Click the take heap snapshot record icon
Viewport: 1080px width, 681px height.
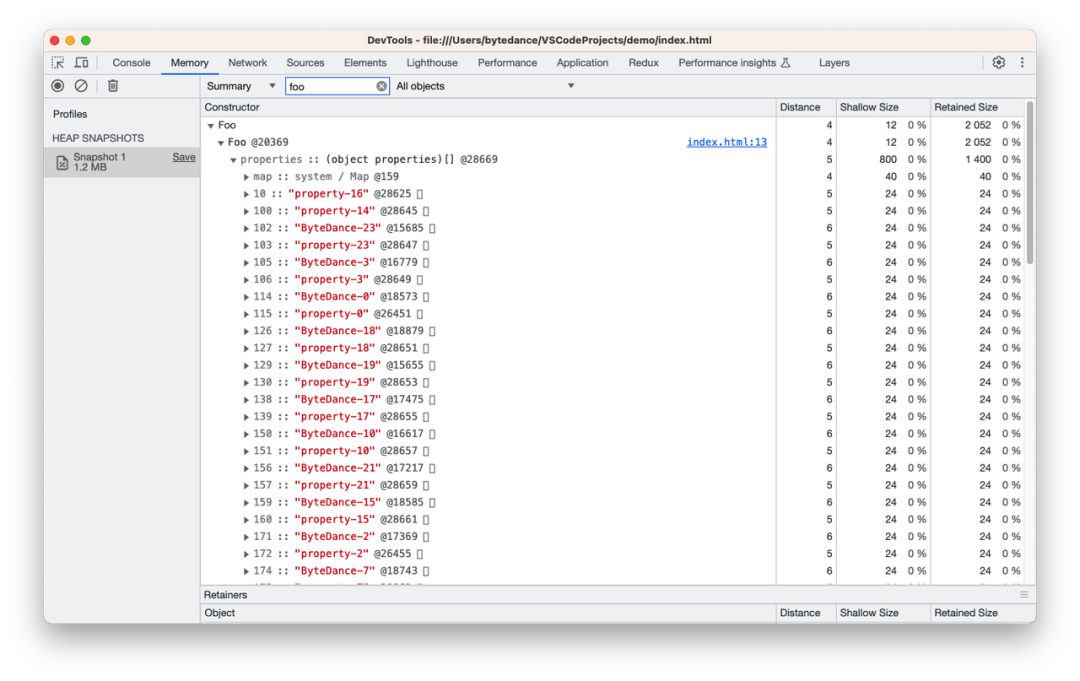pyautogui.click(x=58, y=86)
